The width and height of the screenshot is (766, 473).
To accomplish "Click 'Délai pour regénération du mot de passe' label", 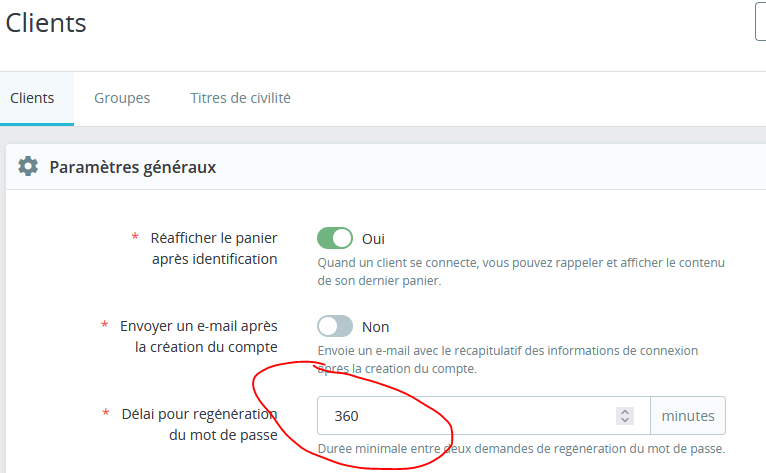I will point(198,424).
